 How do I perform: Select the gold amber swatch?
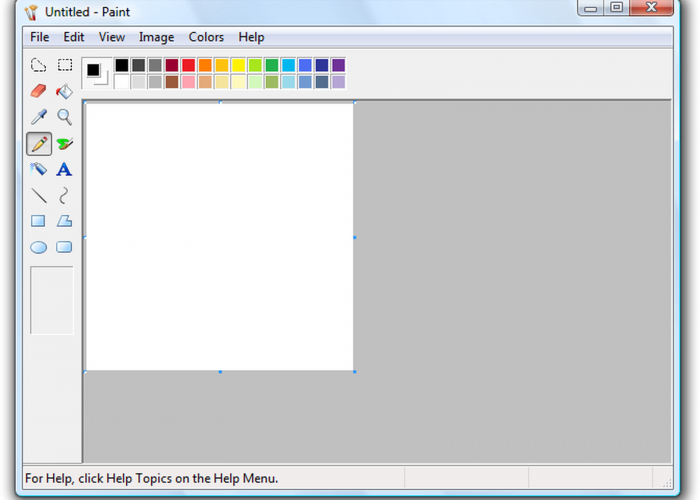pos(222,65)
